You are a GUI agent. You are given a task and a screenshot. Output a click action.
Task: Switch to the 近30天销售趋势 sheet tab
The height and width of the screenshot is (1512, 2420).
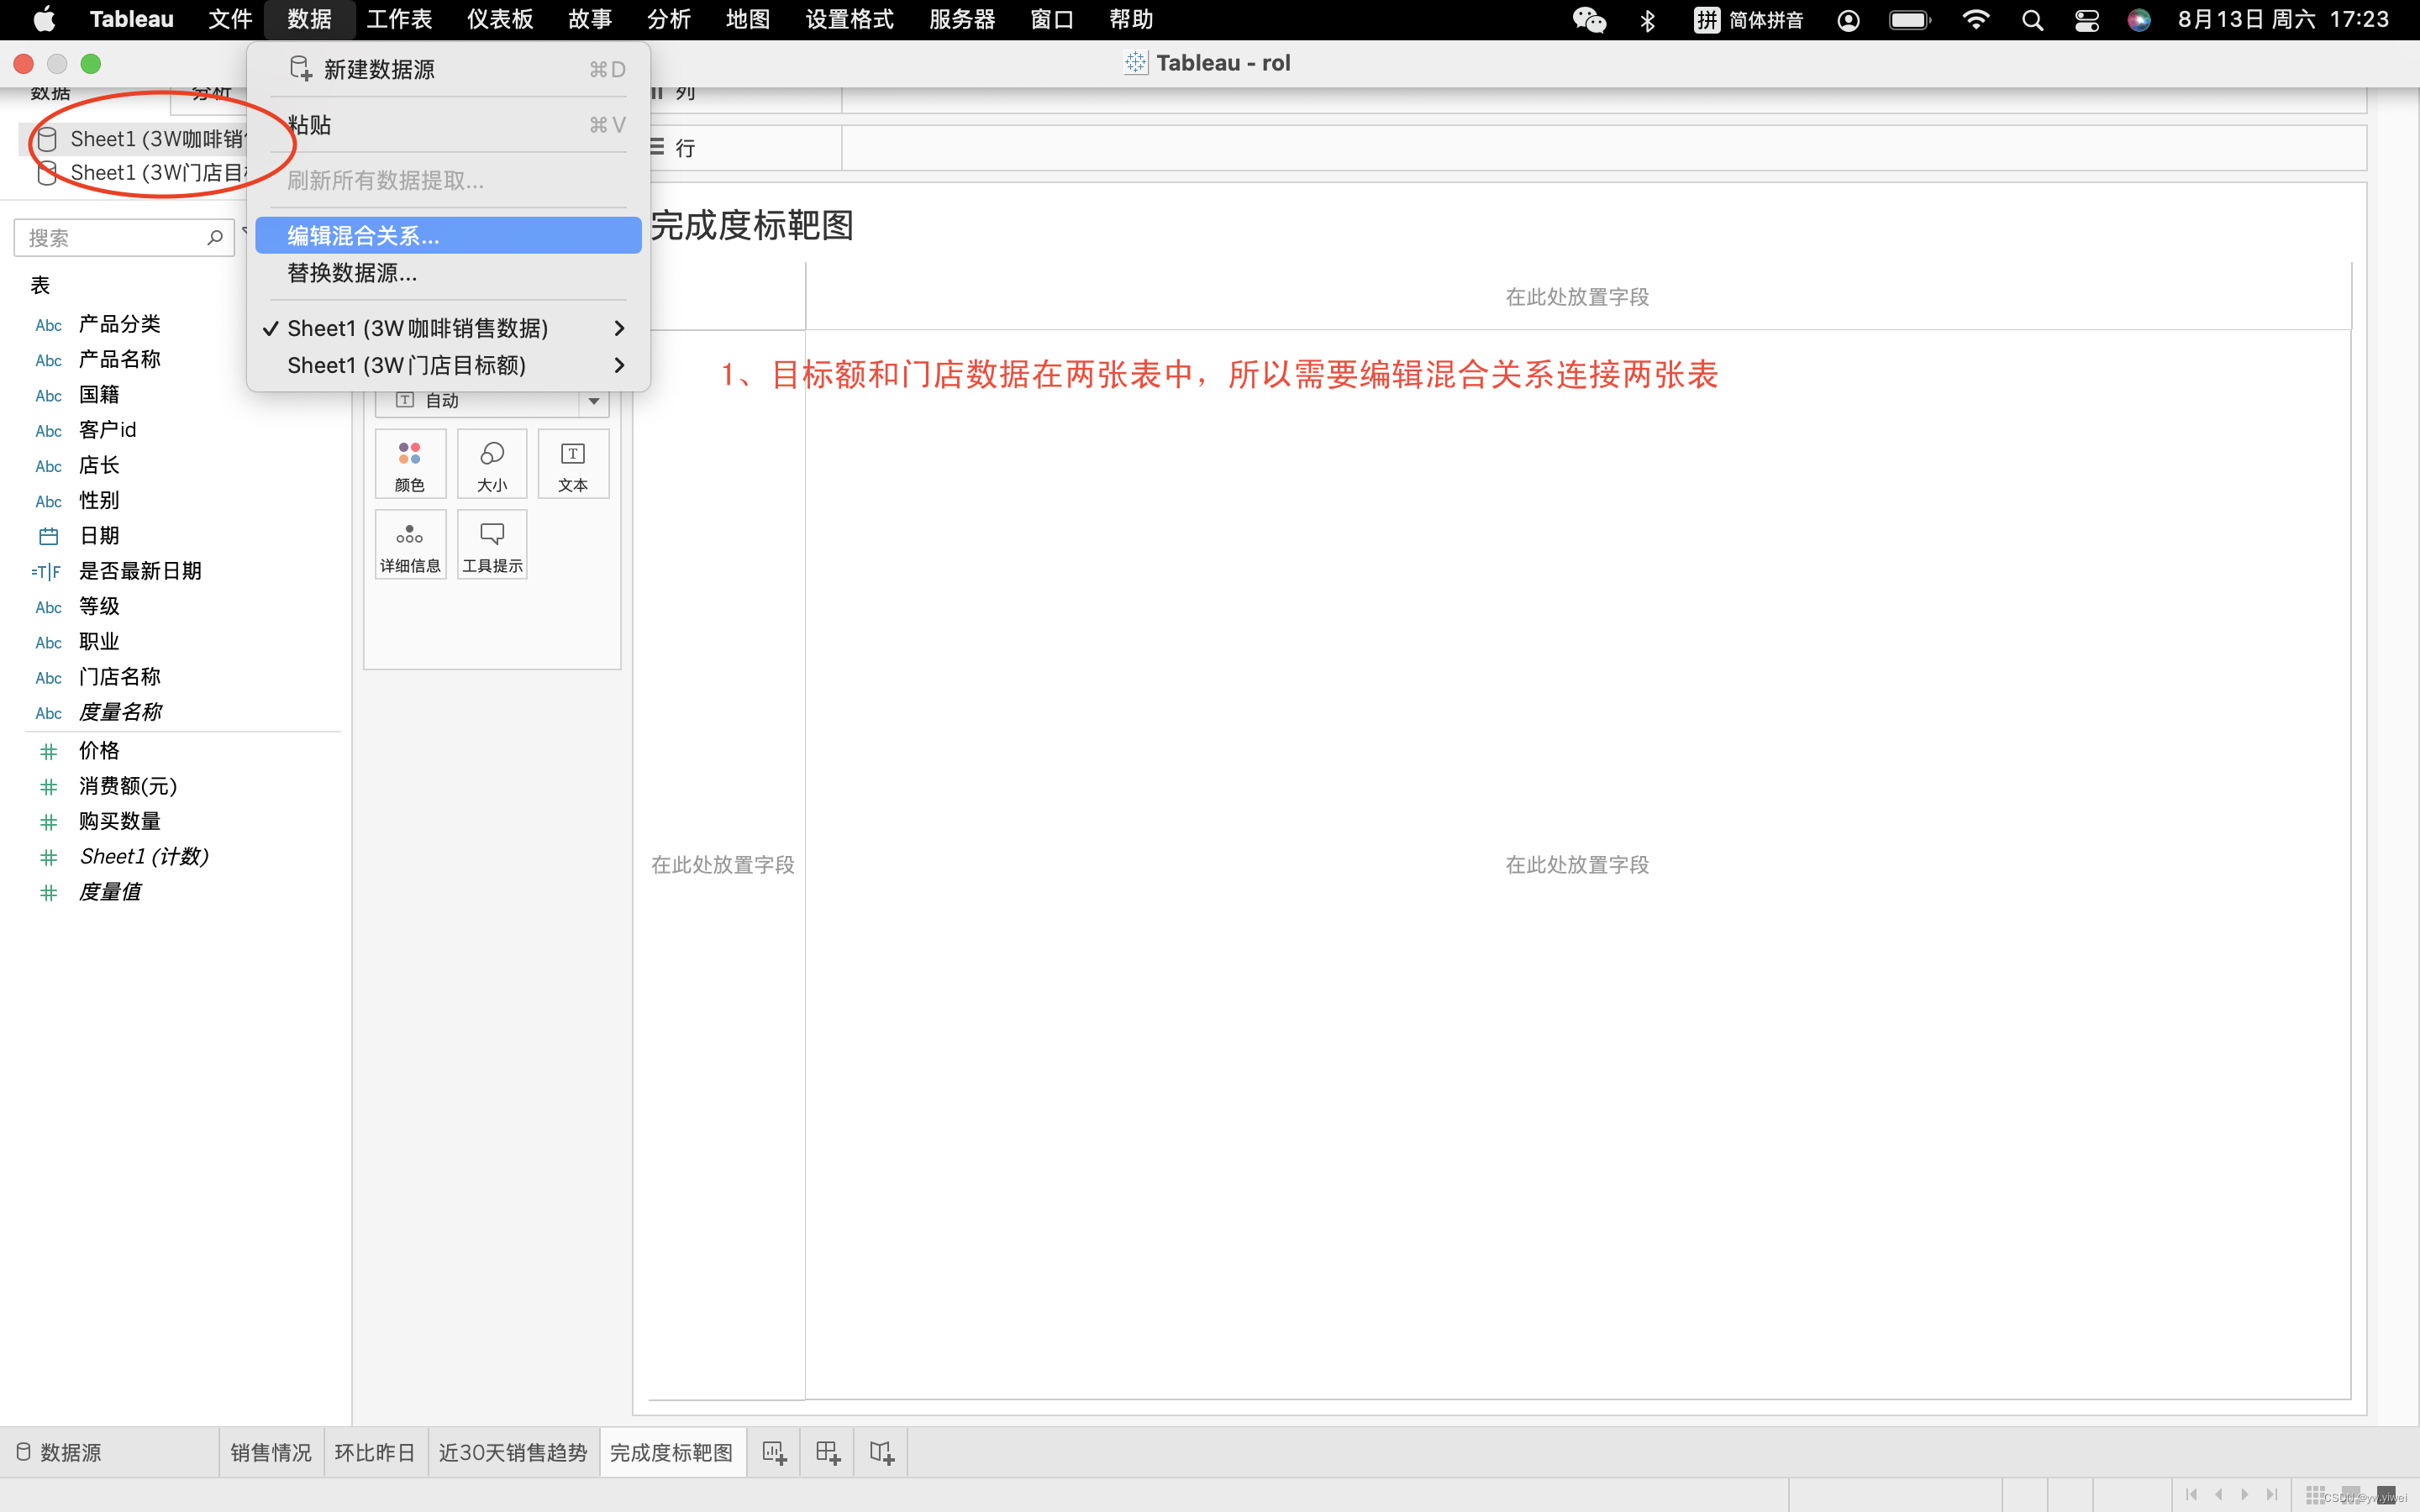(513, 1452)
